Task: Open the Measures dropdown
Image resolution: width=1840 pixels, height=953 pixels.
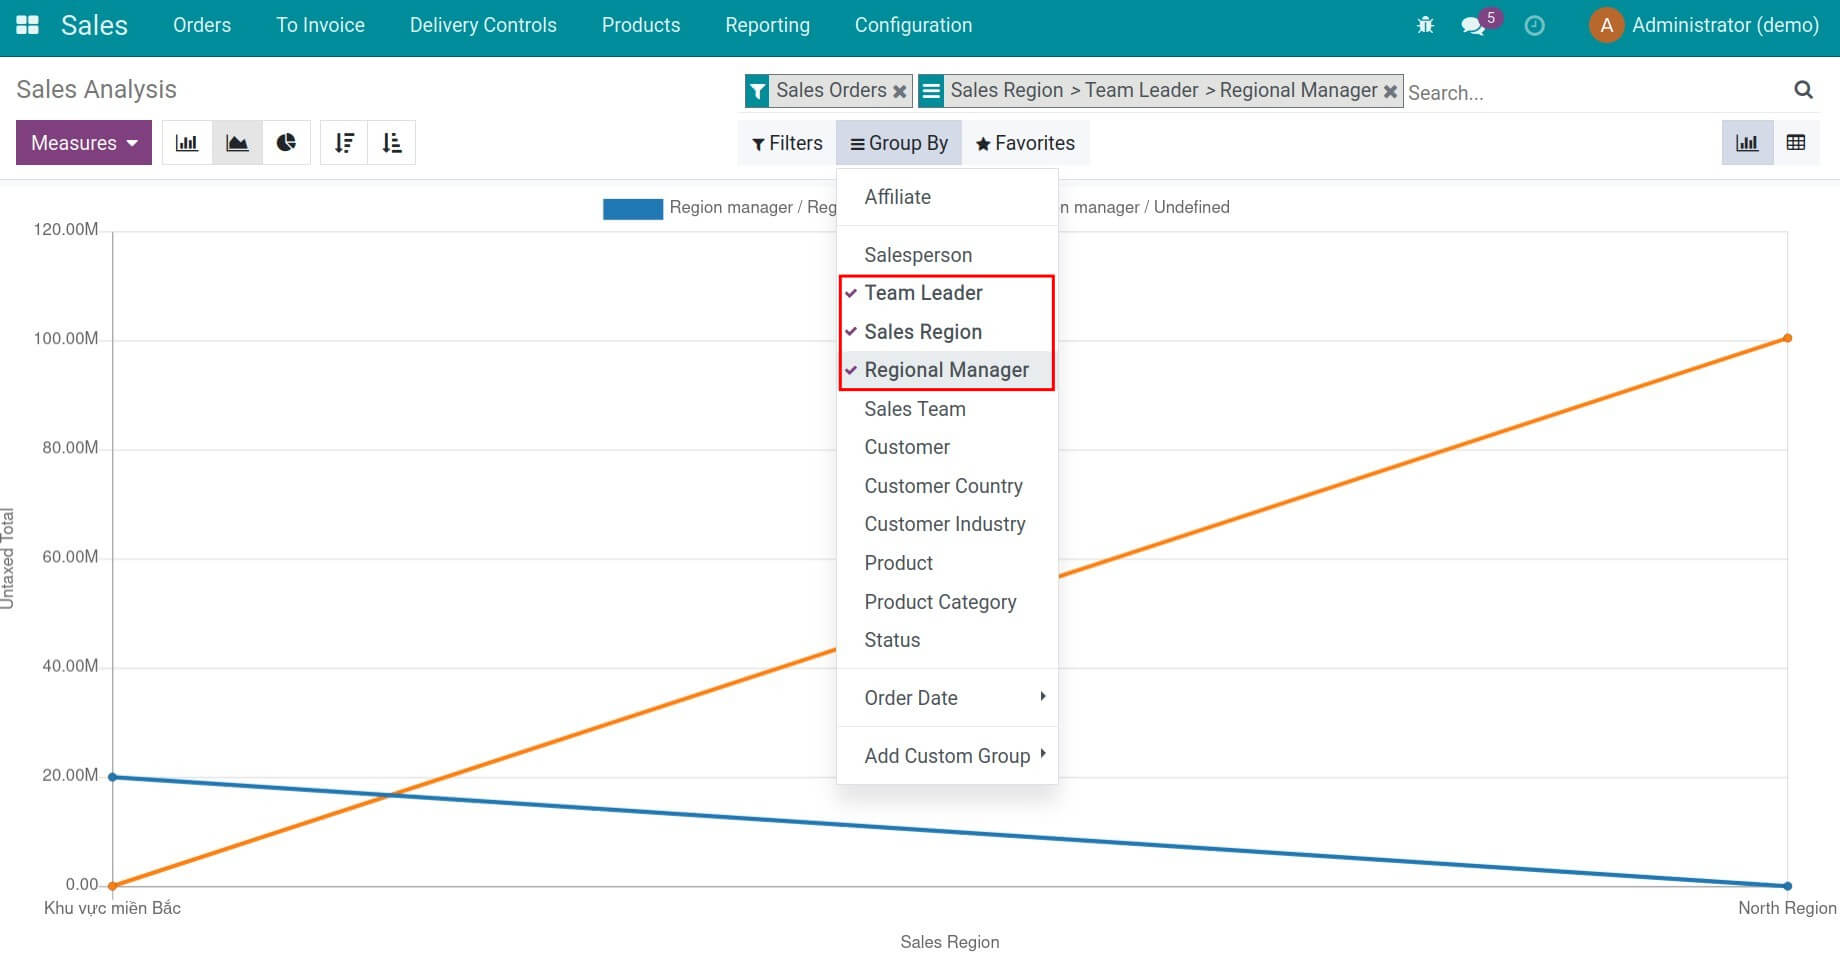Action: pos(83,142)
